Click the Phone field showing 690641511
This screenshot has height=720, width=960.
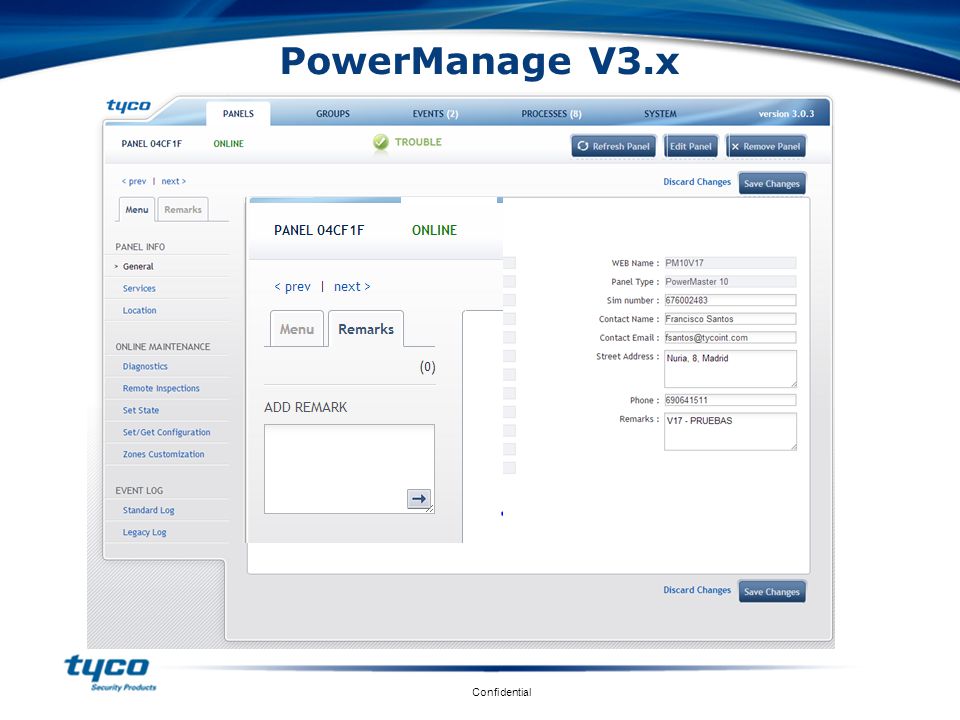(x=730, y=400)
